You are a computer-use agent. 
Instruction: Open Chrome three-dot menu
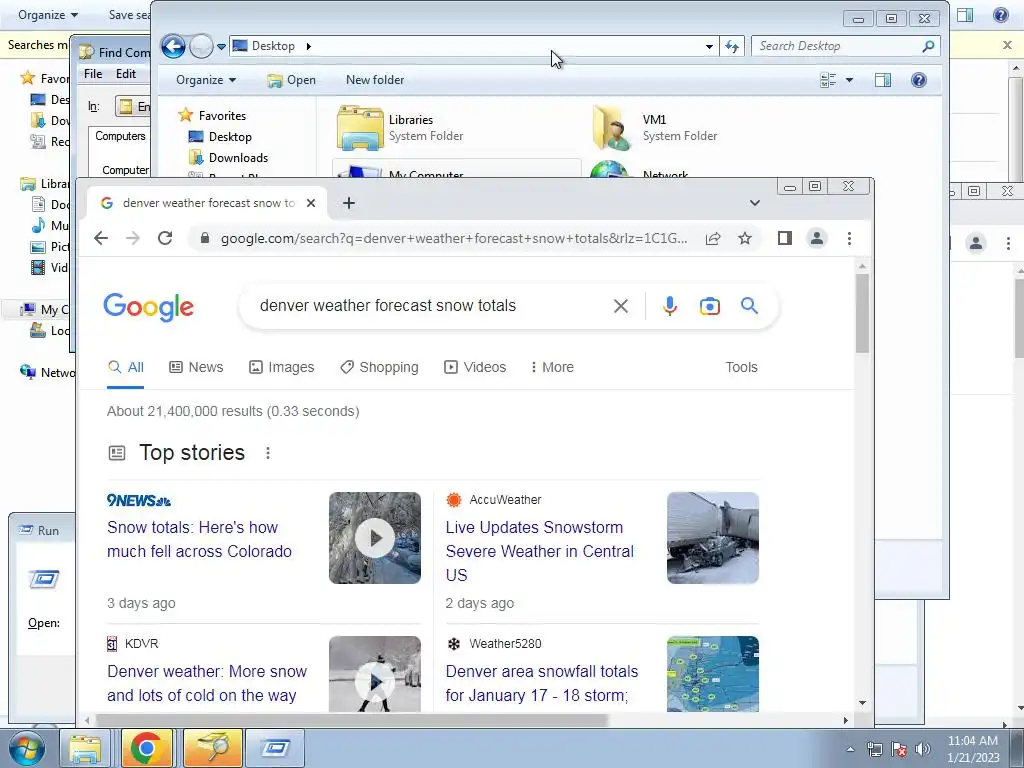click(x=849, y=238)
